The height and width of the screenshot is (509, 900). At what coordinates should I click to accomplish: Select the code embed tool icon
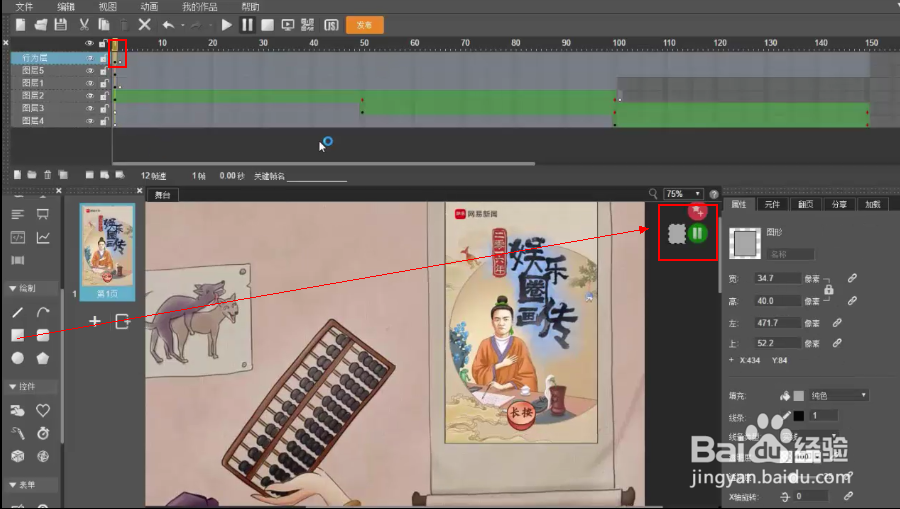coord(18,237)
